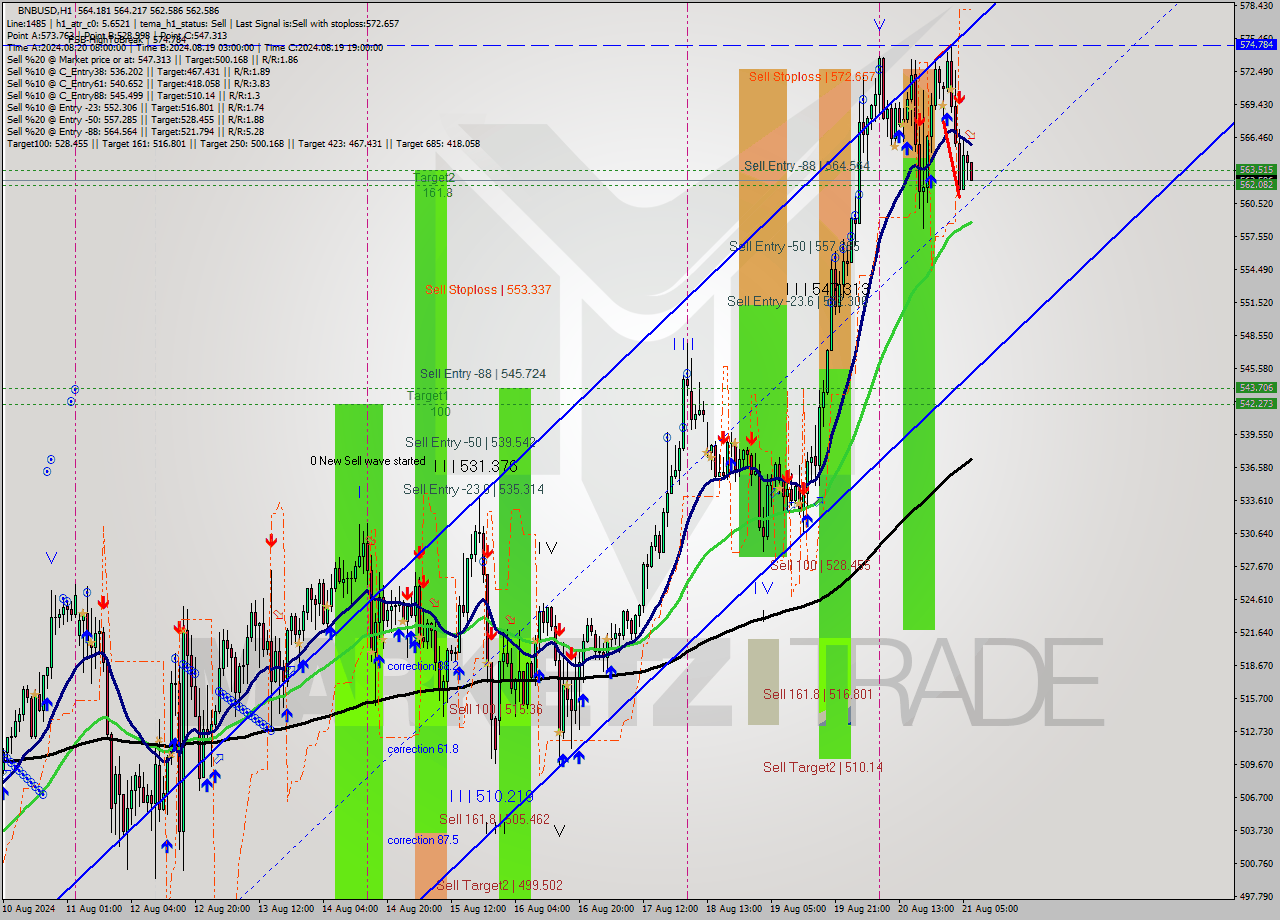Click the '21 Aug 05:00' time label
This screenshot has height=920, width=1280.
coord(990,909)
